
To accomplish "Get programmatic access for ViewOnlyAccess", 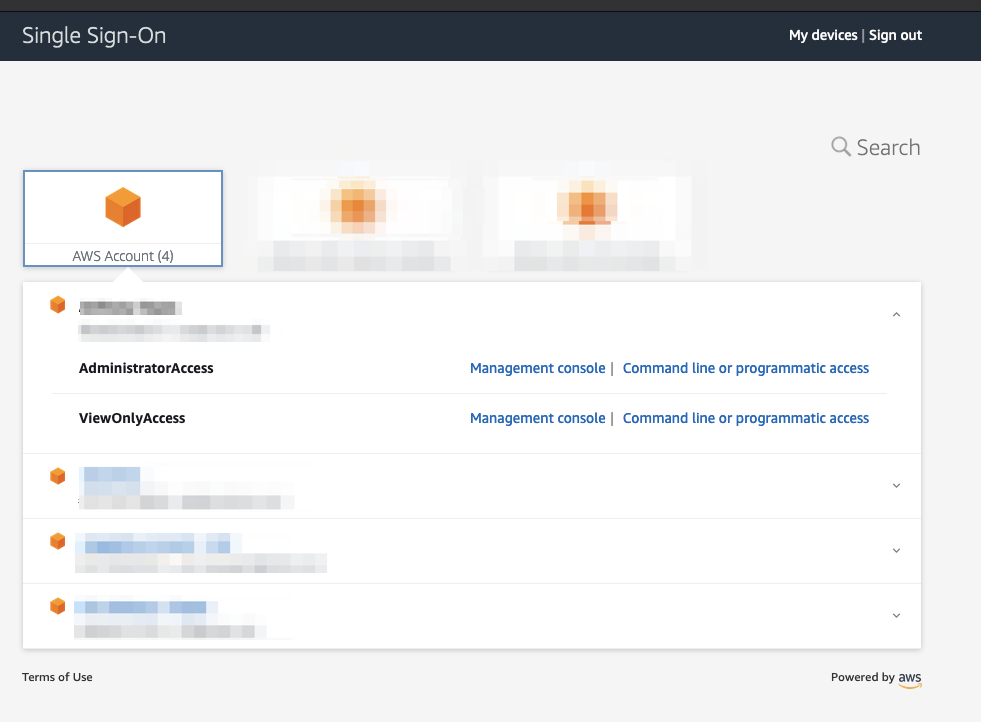I will [x=745, y=418].
